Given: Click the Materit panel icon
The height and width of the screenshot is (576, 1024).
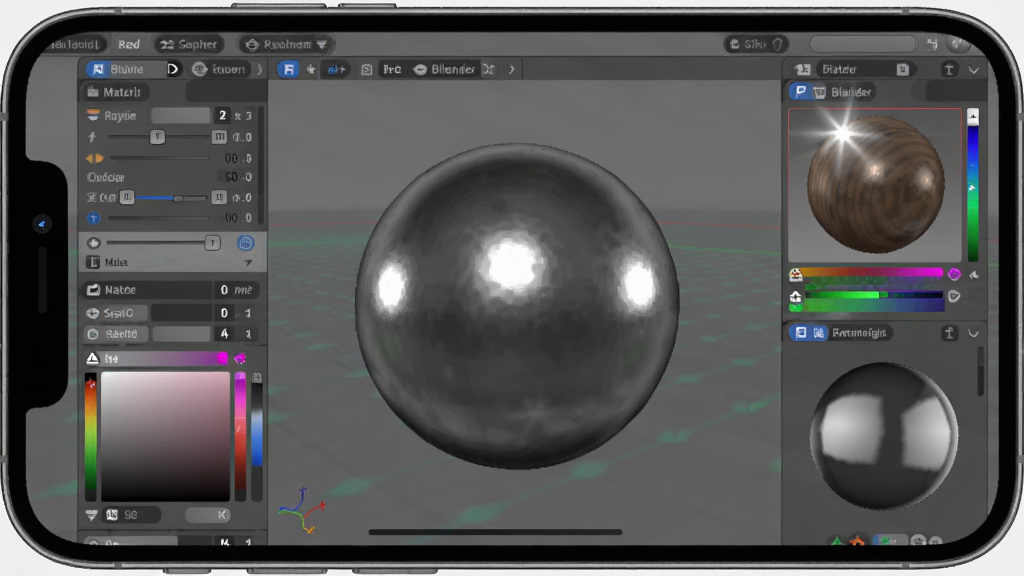Looking at the screenshot, I should tap(93, 92).
